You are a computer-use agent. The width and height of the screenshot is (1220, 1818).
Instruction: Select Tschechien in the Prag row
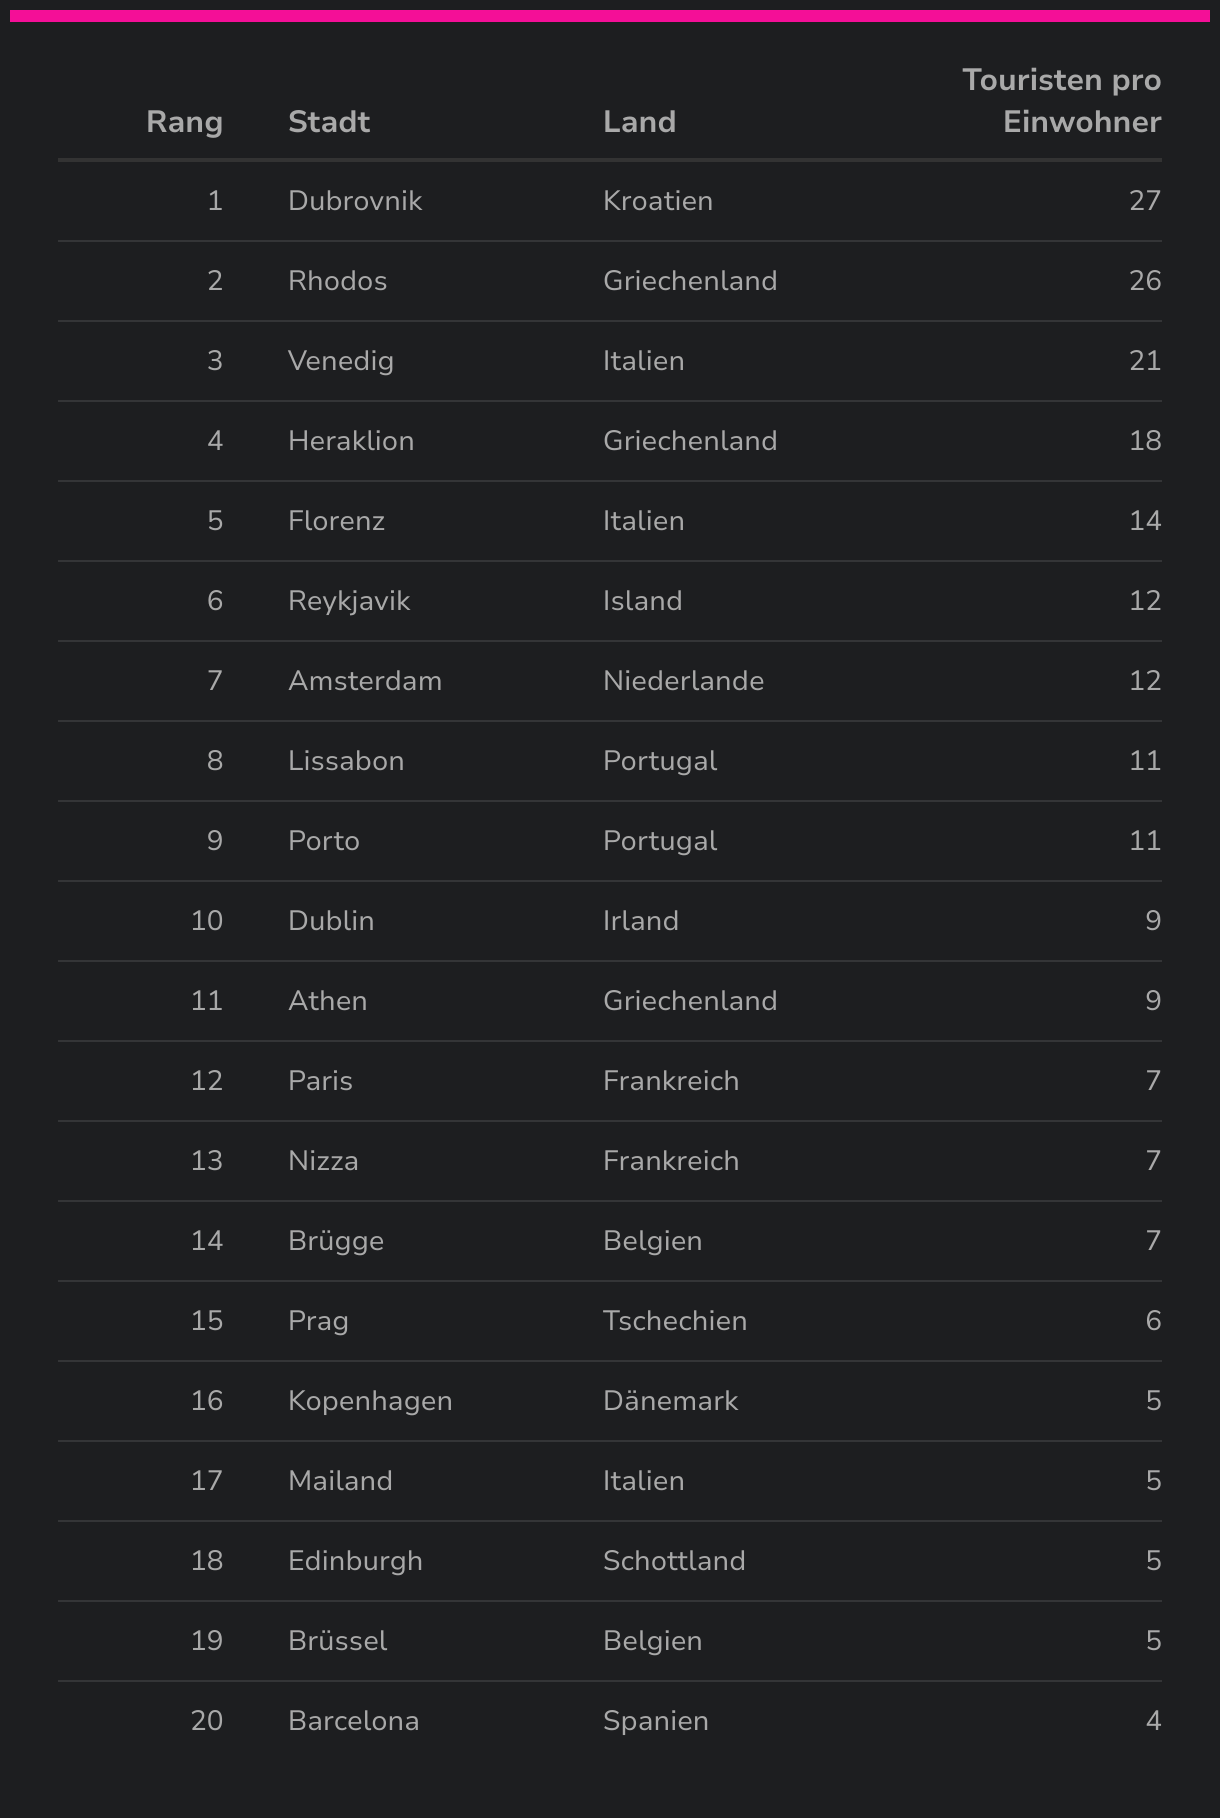(x=675, y=1321)
